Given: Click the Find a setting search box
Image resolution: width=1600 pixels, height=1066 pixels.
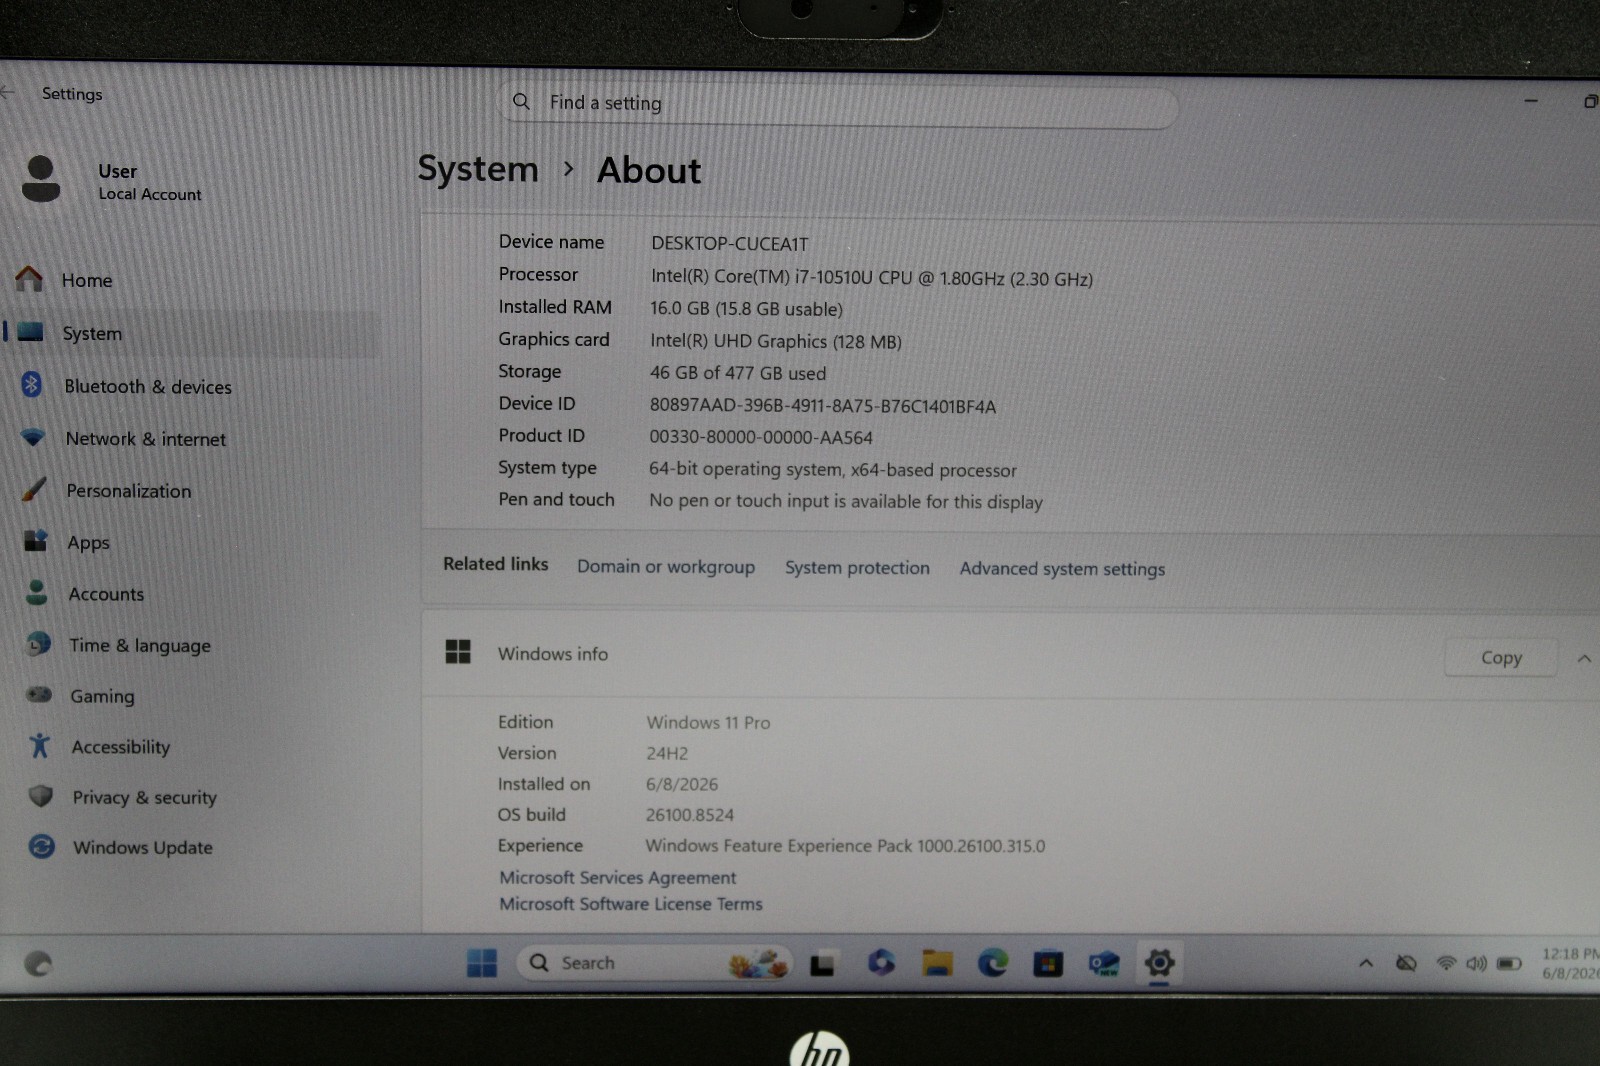Looking at the screenshot, I should coord(838,104).
